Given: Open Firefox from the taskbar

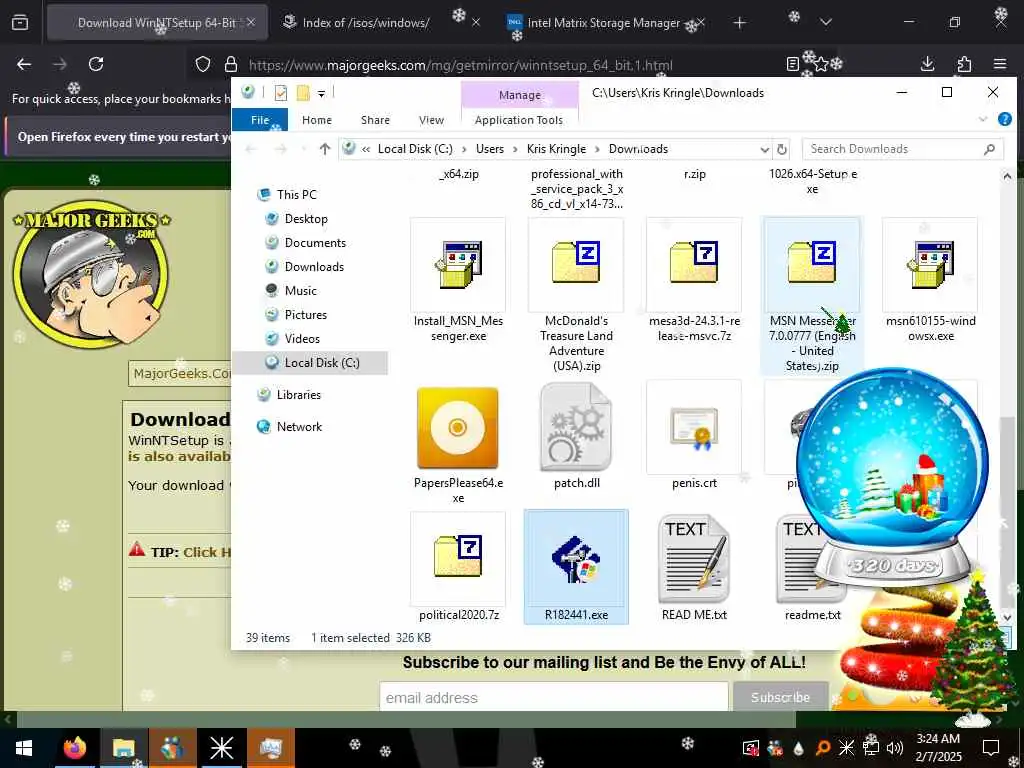Looking at the screenshot, I should click(74, 748).
